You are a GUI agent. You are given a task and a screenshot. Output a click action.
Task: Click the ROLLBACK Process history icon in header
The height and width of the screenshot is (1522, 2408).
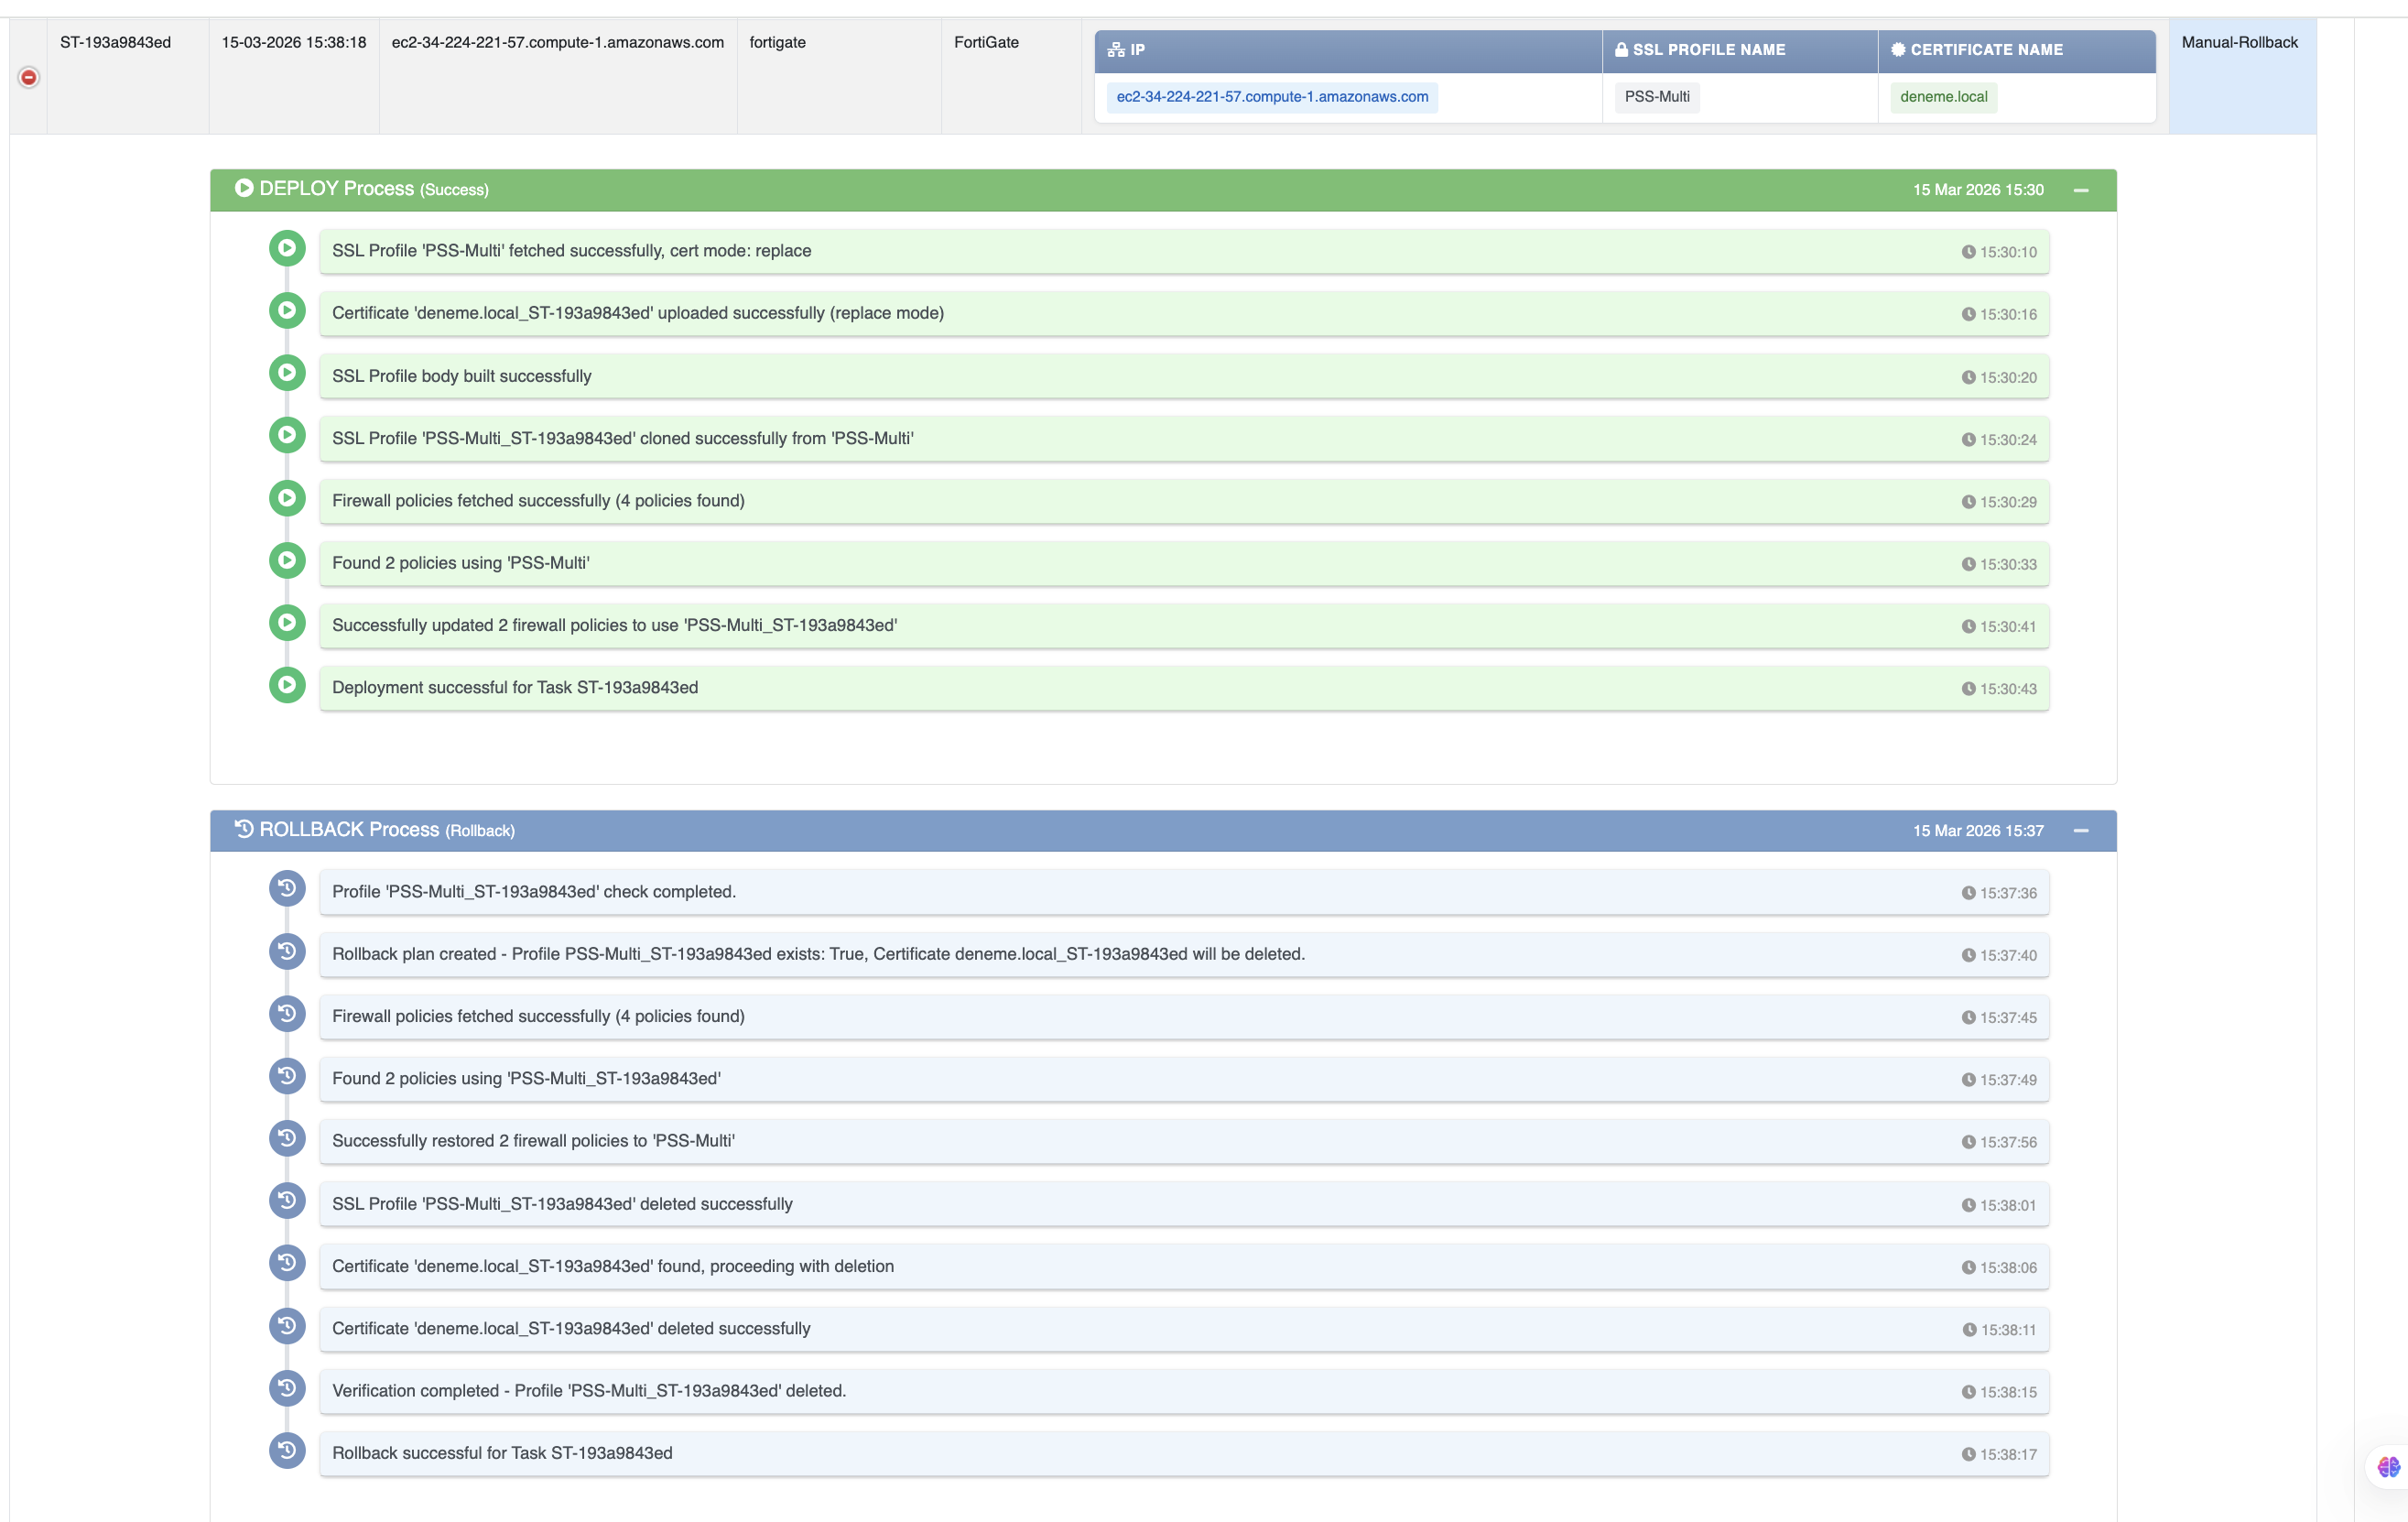click(244, 829)
